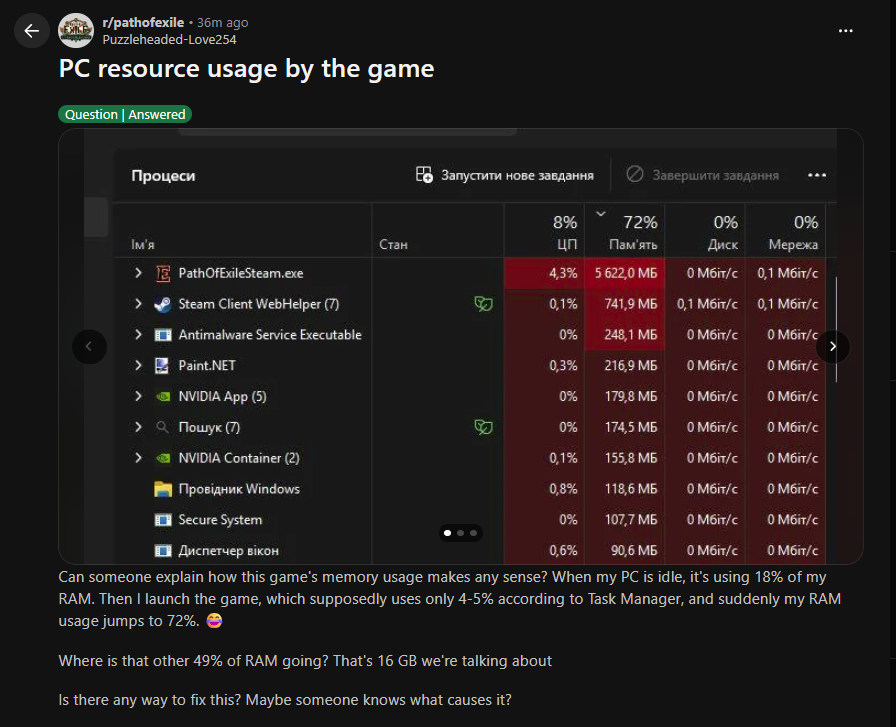The width and height of the screenshot is (896, 727).
Task: Expand the NVIDIA App (5) group
Action: coord(138,396)
